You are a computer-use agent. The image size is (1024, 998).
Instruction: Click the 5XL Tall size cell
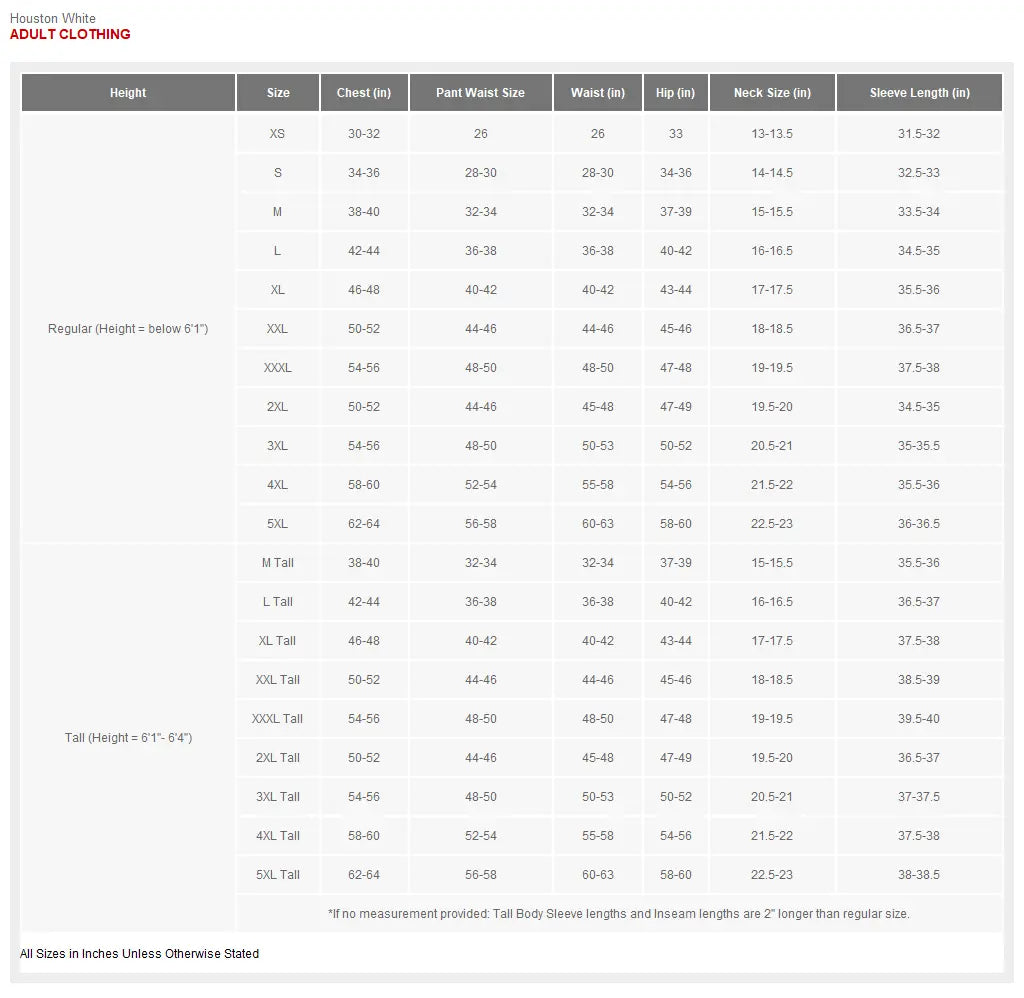click(278, 875)
